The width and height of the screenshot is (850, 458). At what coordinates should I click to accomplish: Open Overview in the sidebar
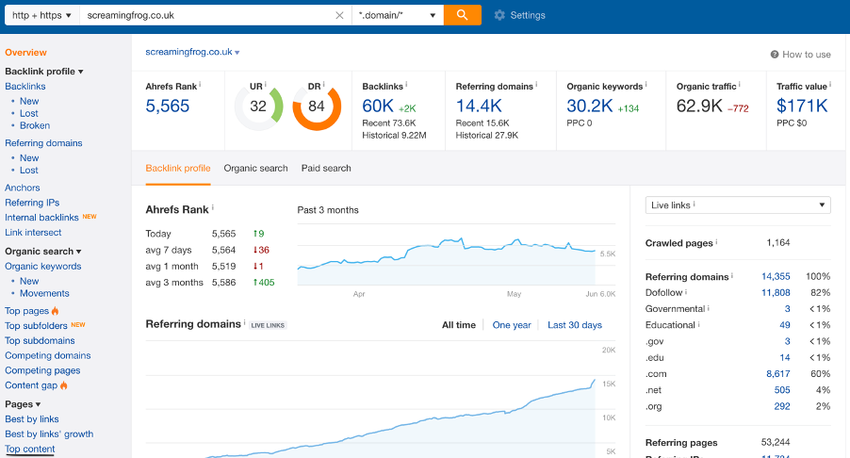tap(25, 52)
